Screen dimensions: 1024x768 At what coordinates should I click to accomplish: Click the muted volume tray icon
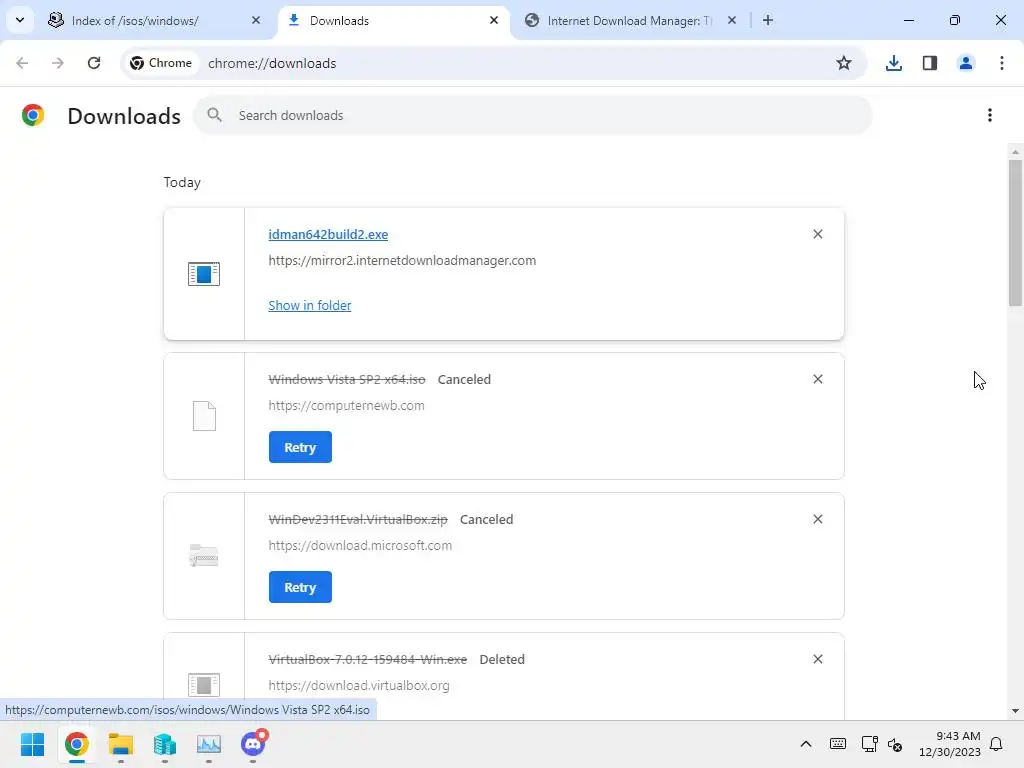pos(895,744)
